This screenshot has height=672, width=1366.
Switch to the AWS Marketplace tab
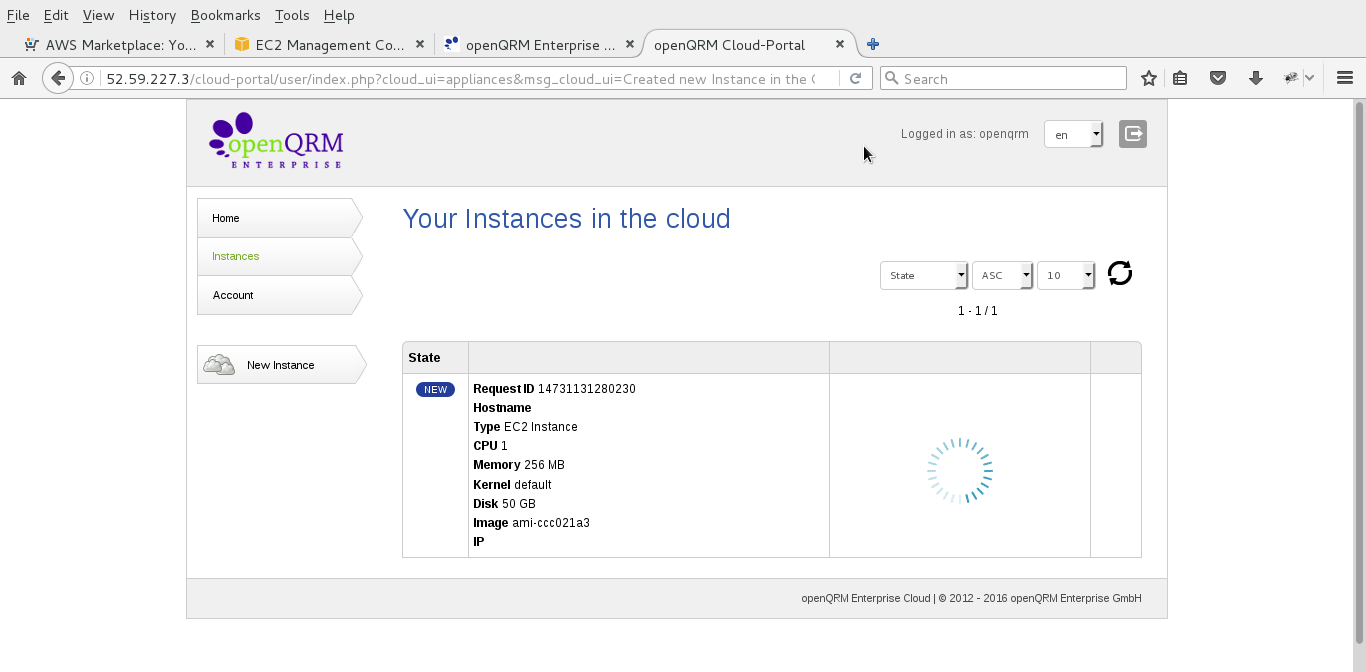pos(120,44)
